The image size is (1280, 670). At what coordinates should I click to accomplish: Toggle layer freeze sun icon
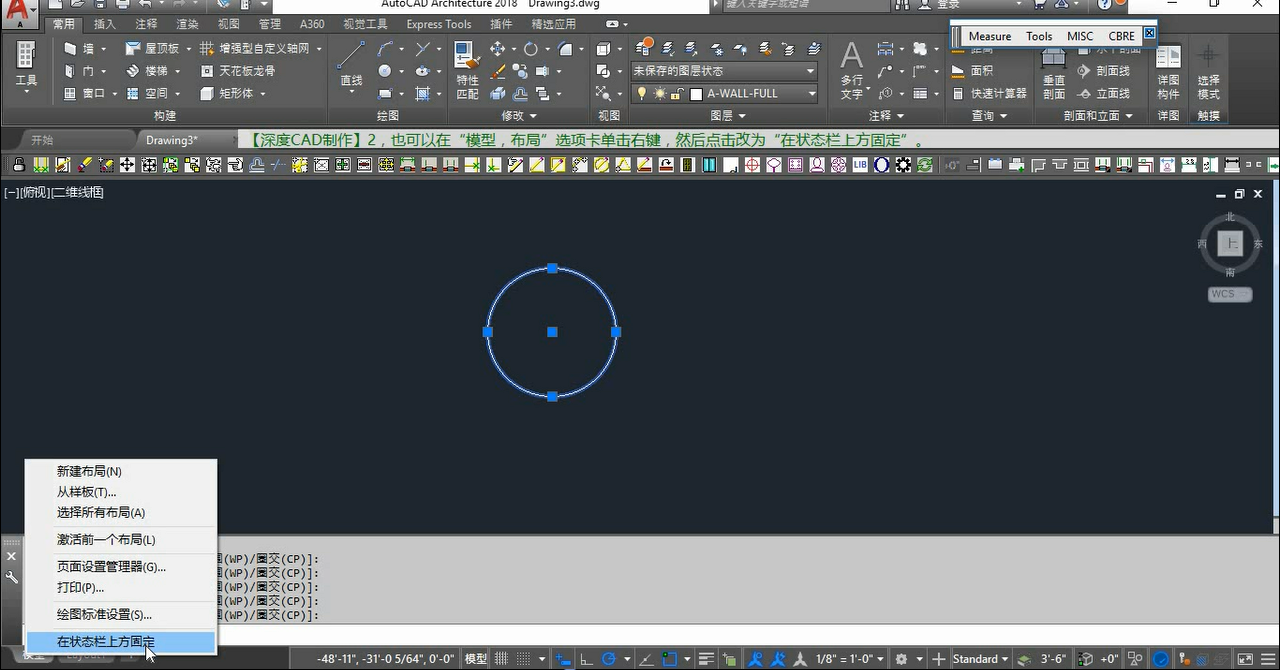click(x=660, y=94)
